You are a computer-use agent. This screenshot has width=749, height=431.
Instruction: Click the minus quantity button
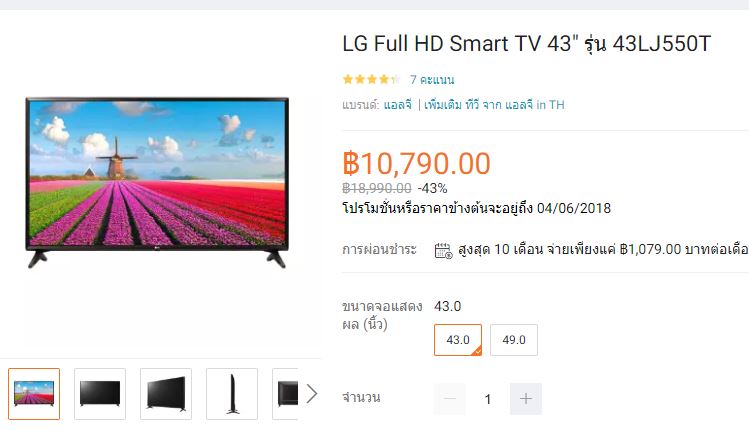coord(449,399)
